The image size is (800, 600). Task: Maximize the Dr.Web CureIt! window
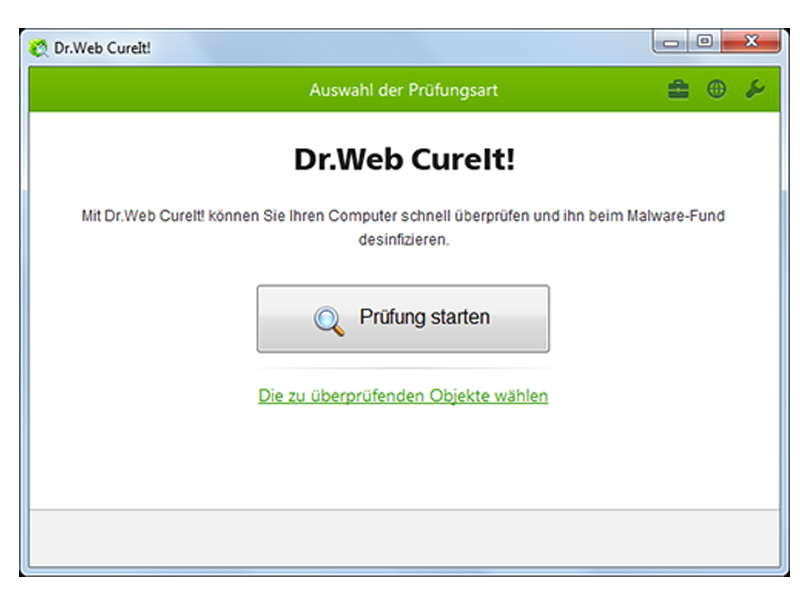coord(705,41)
